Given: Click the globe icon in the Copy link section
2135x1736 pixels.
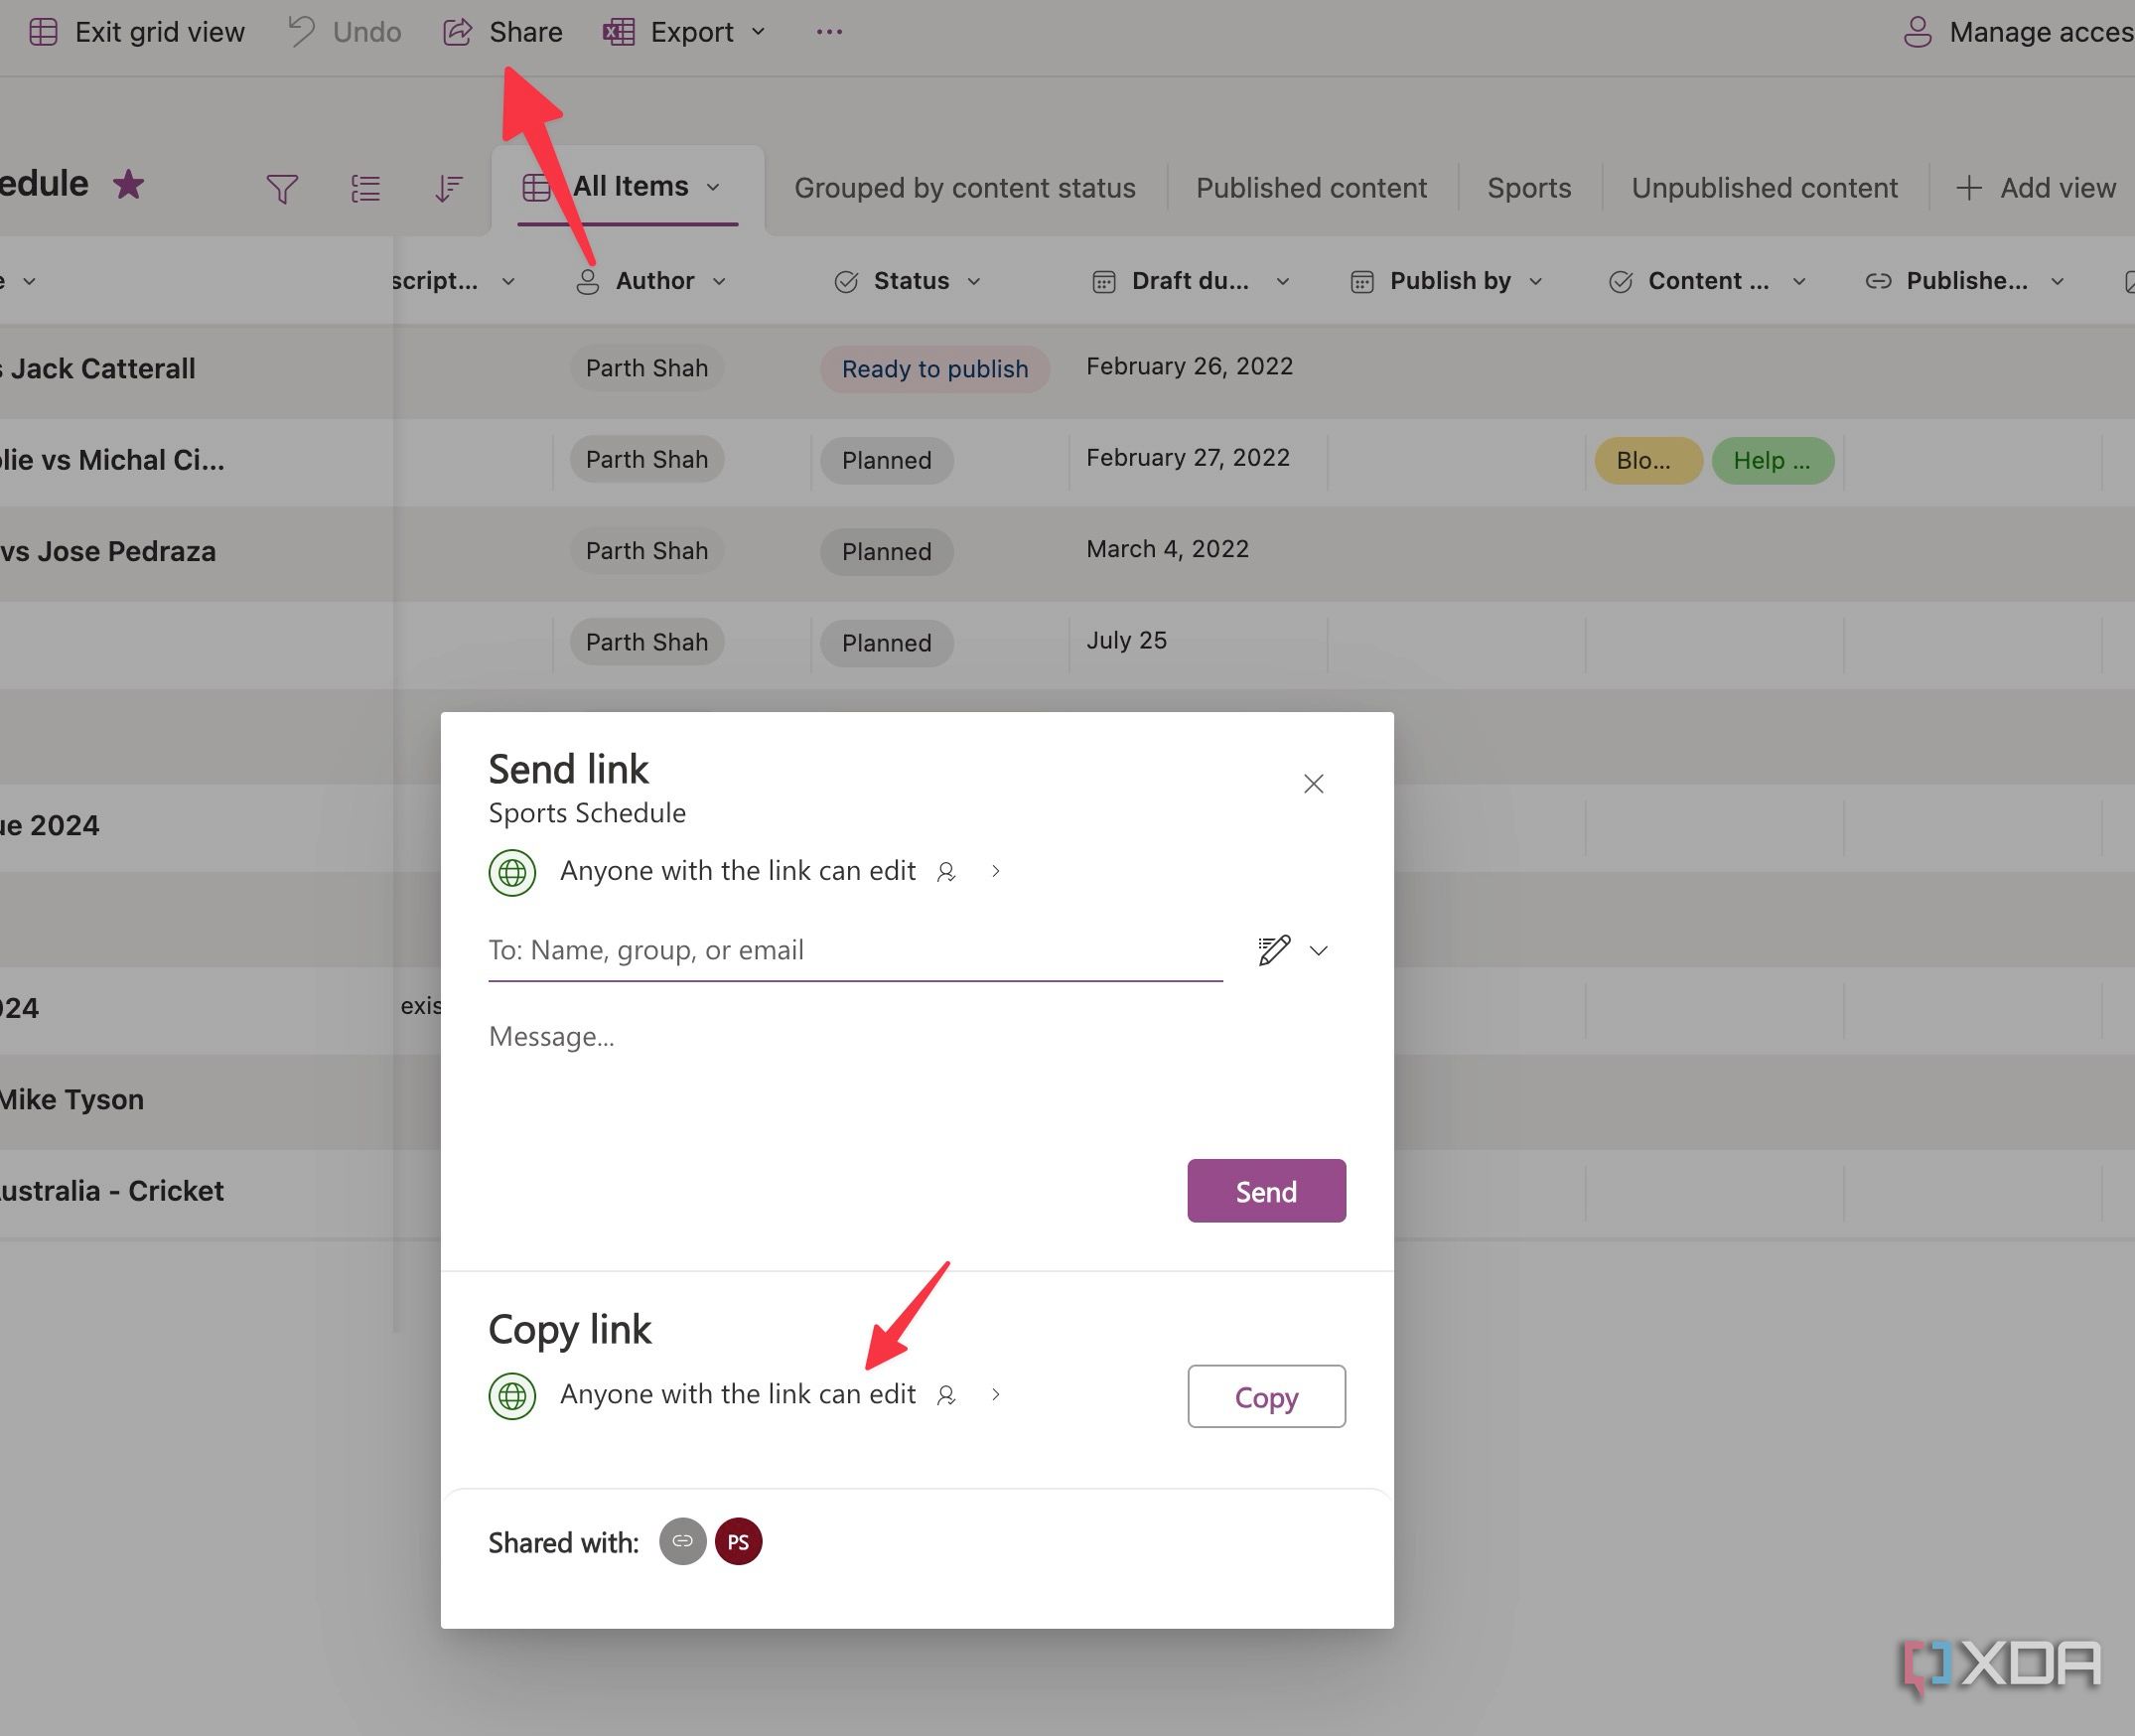Looking at the screenshot, I should 512,1395.
